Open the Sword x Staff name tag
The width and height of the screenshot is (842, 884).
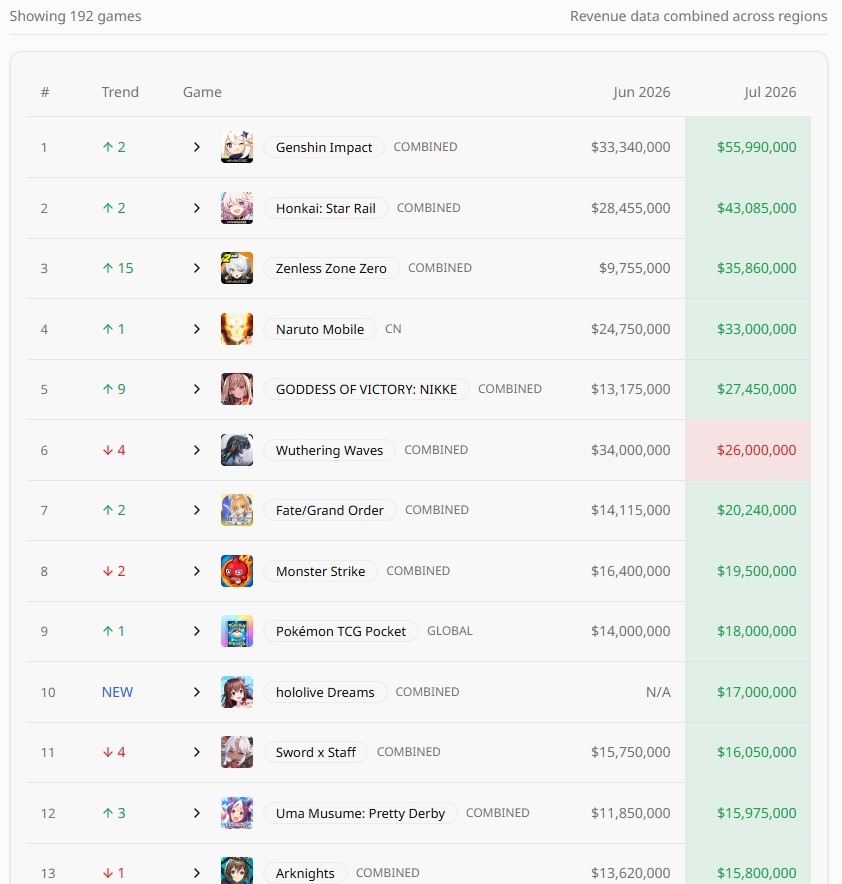click(316, 752)
